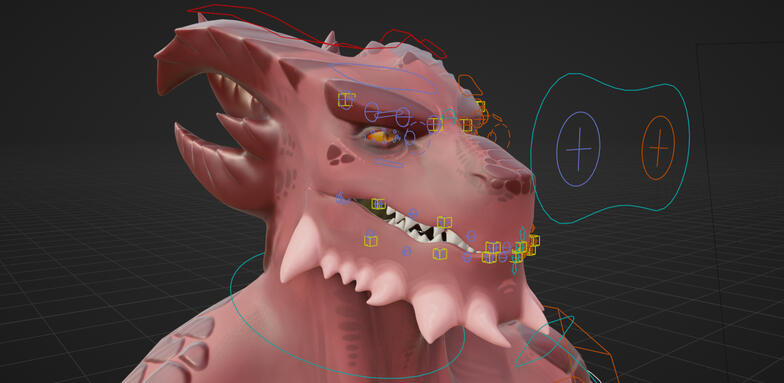Select the yellow cube control at the outer brow end
This screenshot has width=784, height=383.
click(346, 100)
